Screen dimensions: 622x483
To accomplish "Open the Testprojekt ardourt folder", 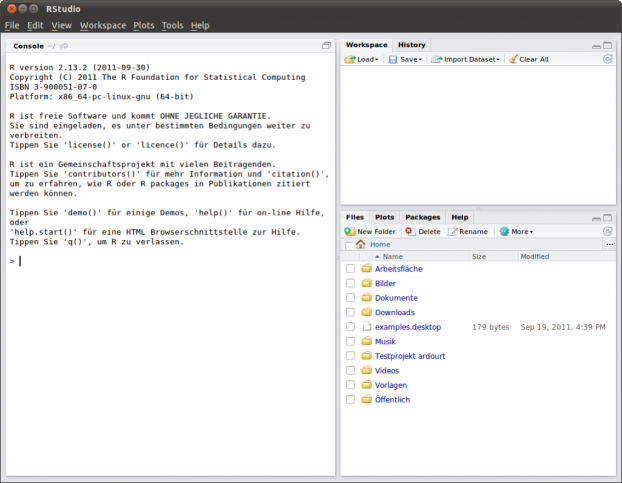I will point(410,356).
